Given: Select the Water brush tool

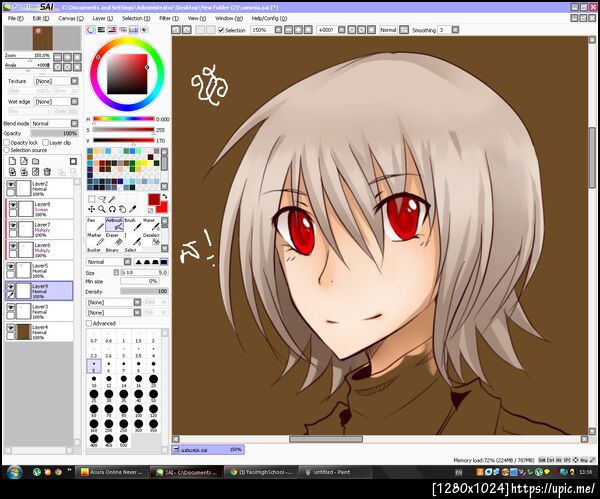Looking at the screenshot, I should [x=151, y=225].
